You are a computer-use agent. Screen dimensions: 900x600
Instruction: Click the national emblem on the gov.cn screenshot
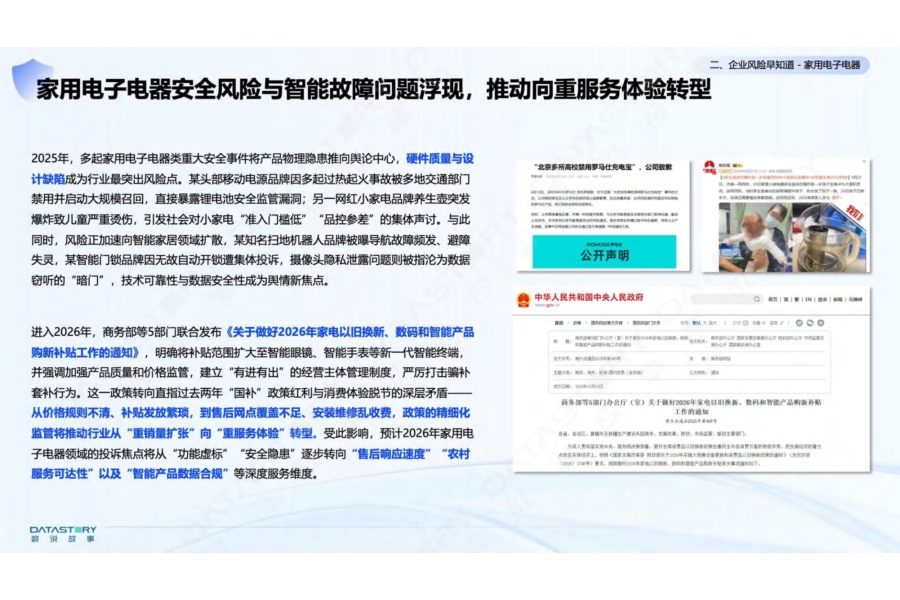pos(523,300)
